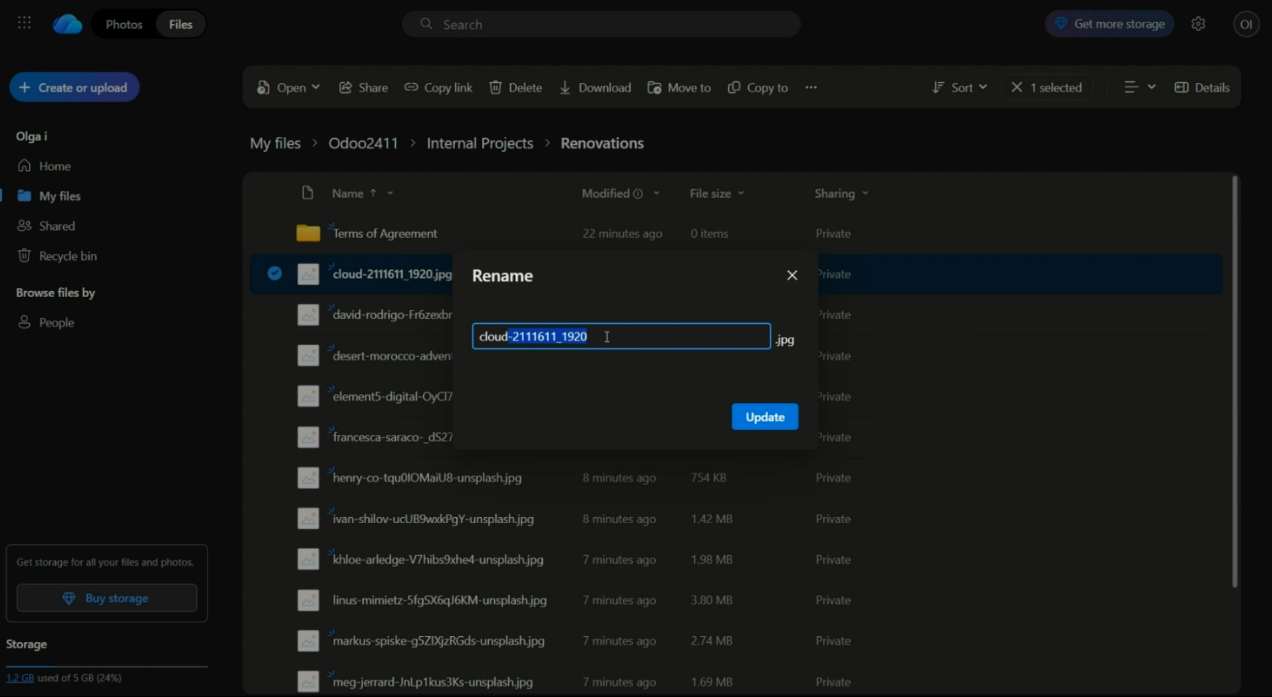Click the vertical scrollbar of file list
The image size is (1272, 697).
coord(1237,380)
